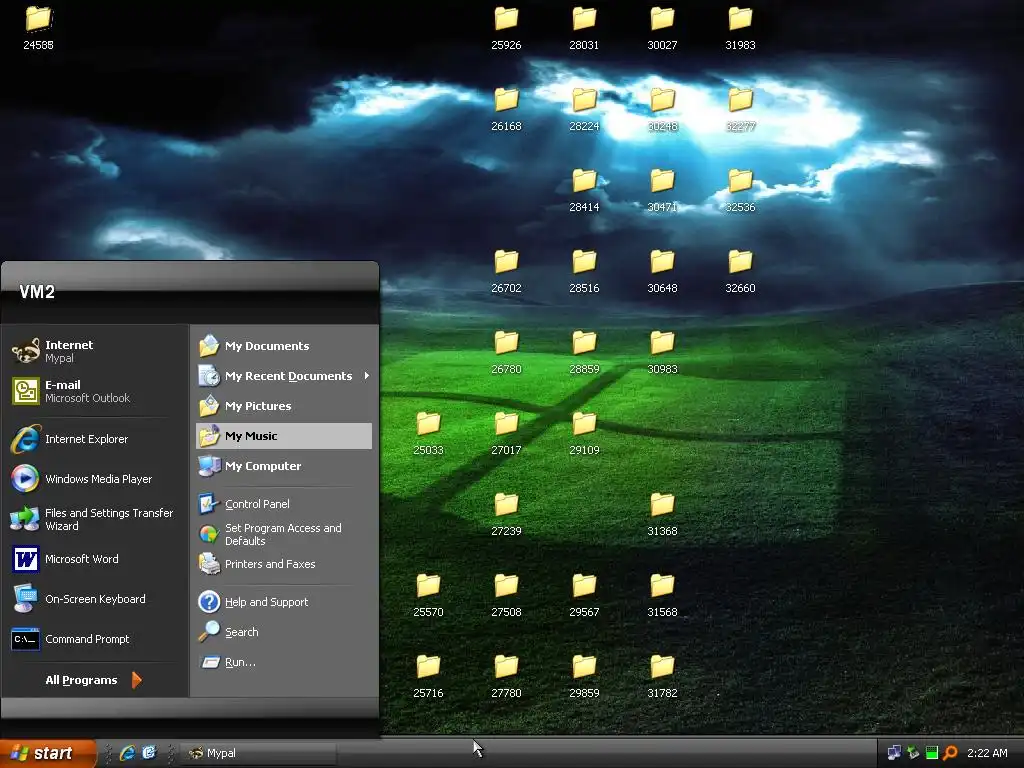Select desktop folder 30471
The image size is (1024, 768).
[x=662, y=189]
